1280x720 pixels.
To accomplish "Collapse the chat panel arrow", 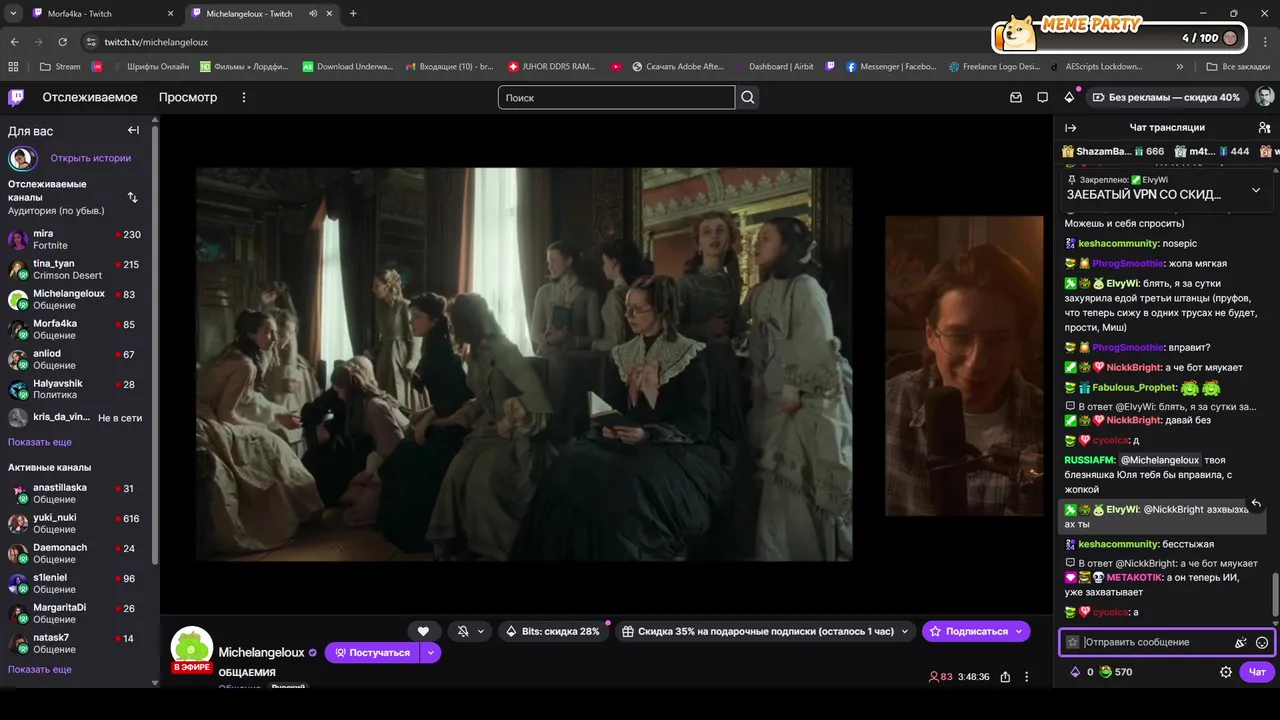I will click(x=1070, y=127).
